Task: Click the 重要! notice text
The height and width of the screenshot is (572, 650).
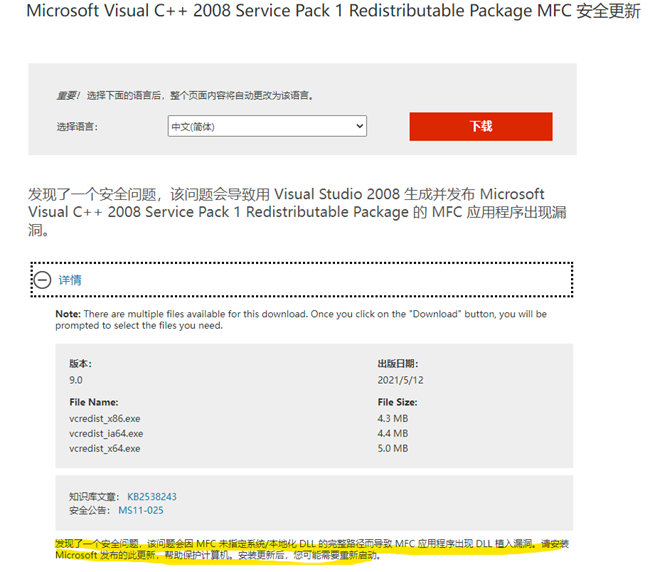Action: coord(66,96)
